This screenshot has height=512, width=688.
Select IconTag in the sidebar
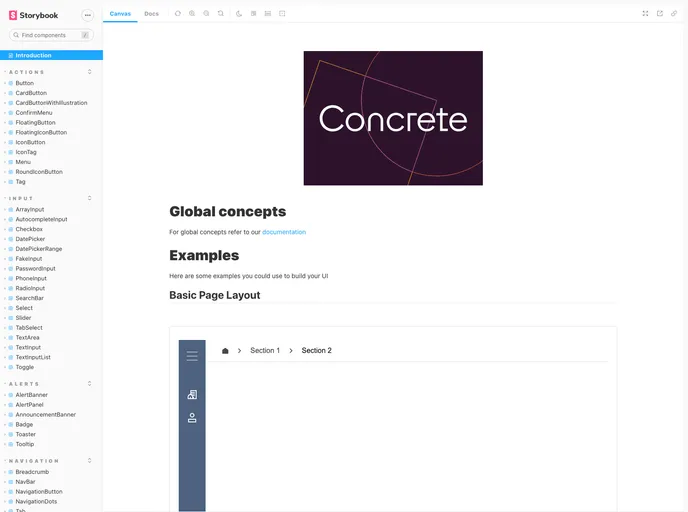(26, 152)
